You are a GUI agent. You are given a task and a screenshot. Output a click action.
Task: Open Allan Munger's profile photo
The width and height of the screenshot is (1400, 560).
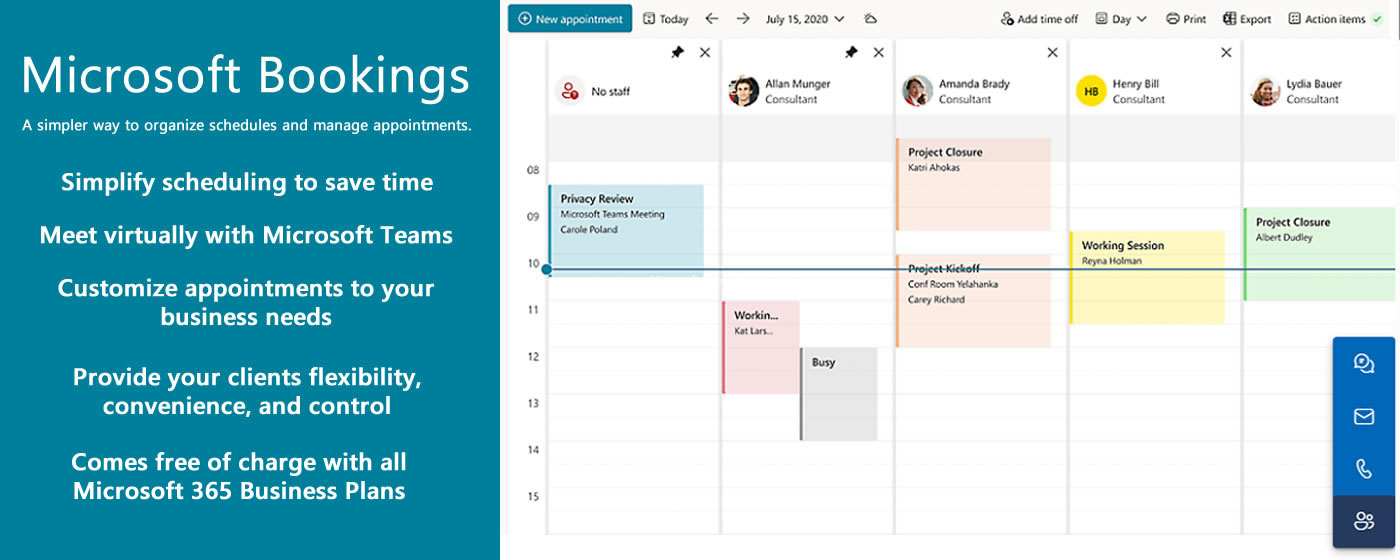(744, 91)
